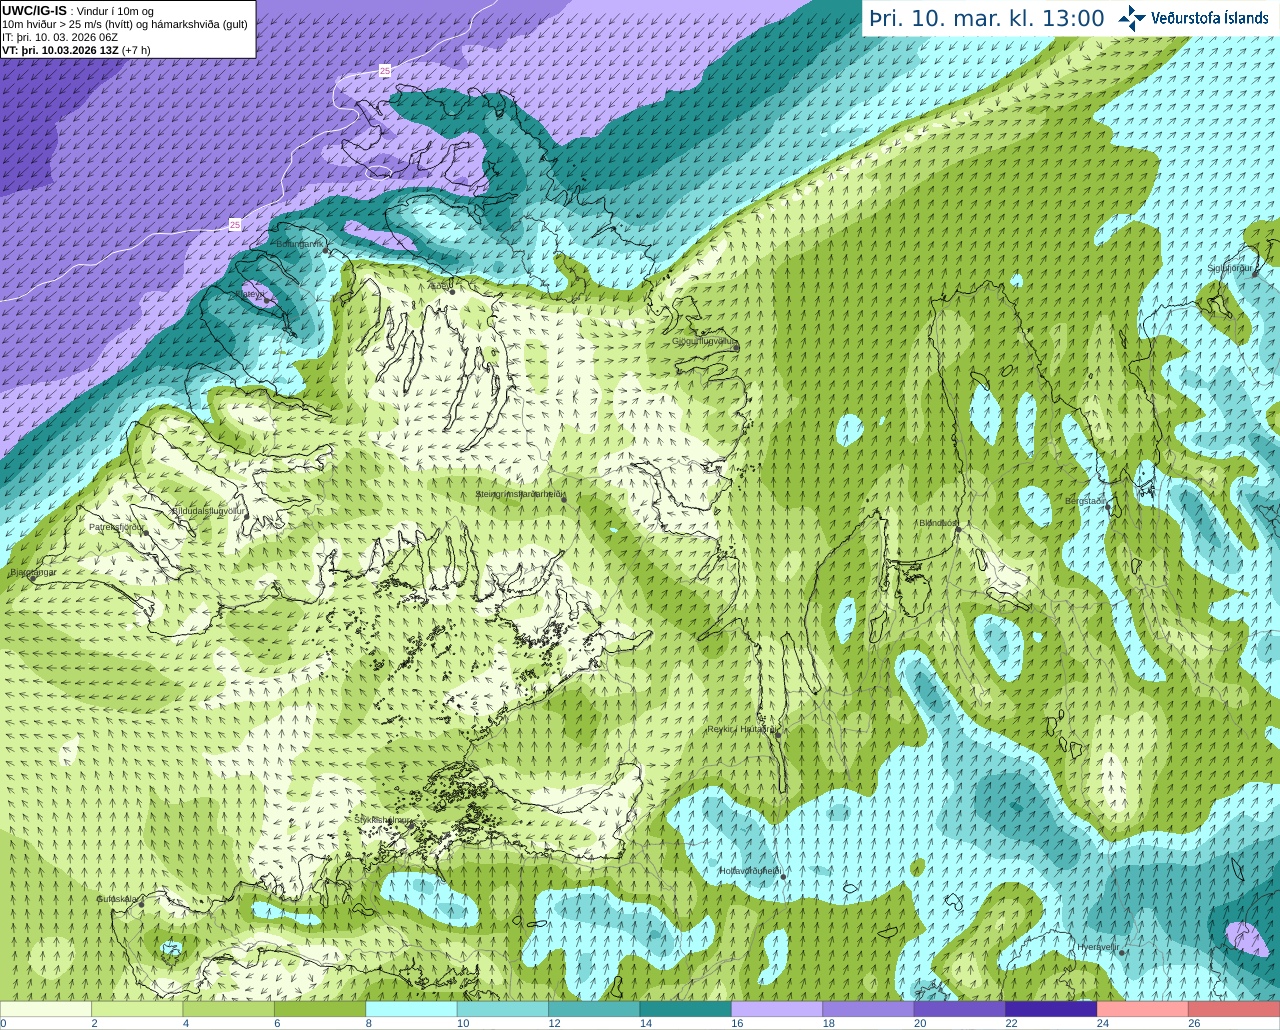The image size is (1280, 1030).
Task: Pick the 14–16 m/s dark teal legend swatch
Action: pyautogui.click(x=686, y=1009)
